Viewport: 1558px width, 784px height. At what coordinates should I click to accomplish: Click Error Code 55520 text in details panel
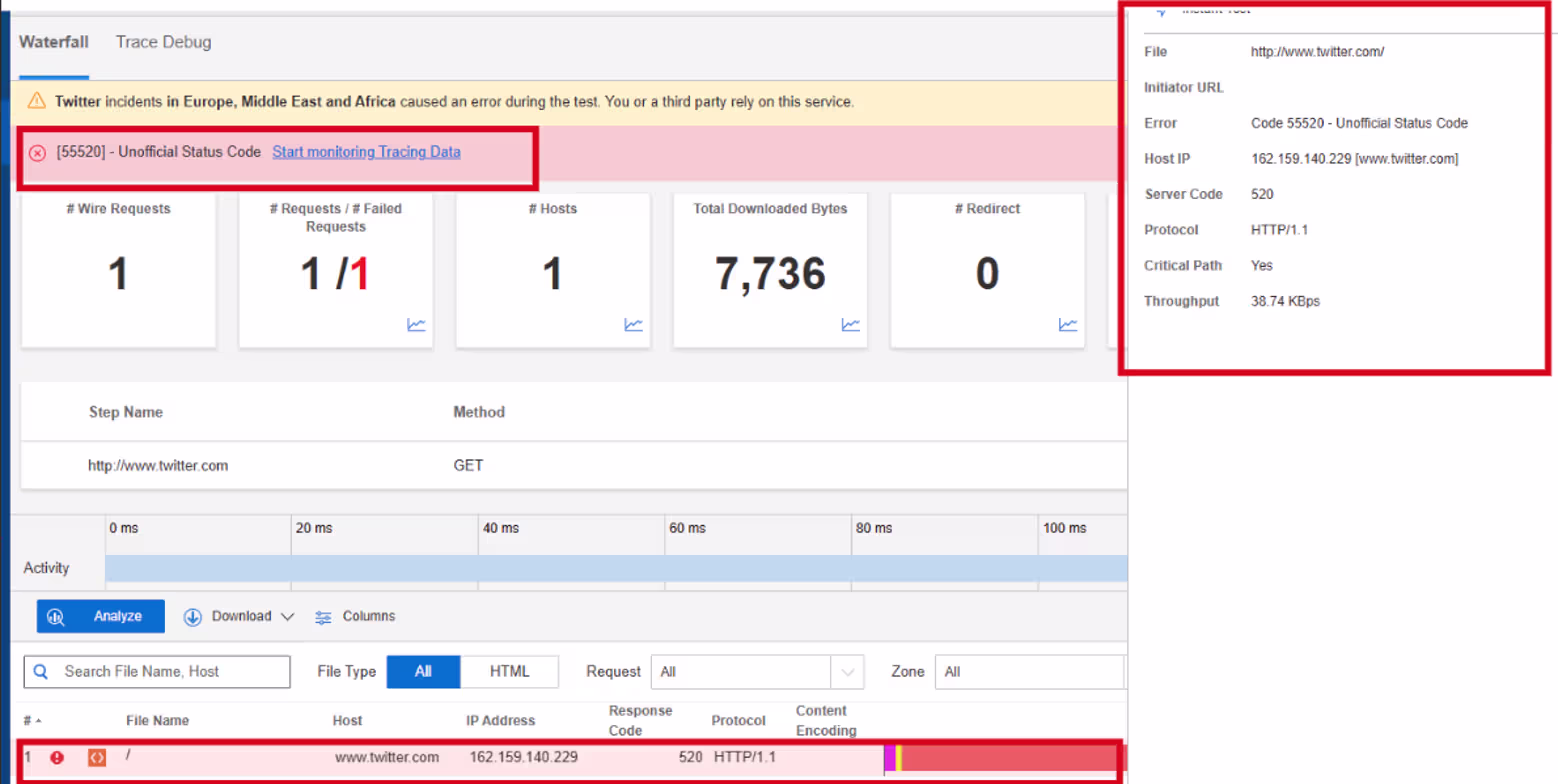[1359, 123]
